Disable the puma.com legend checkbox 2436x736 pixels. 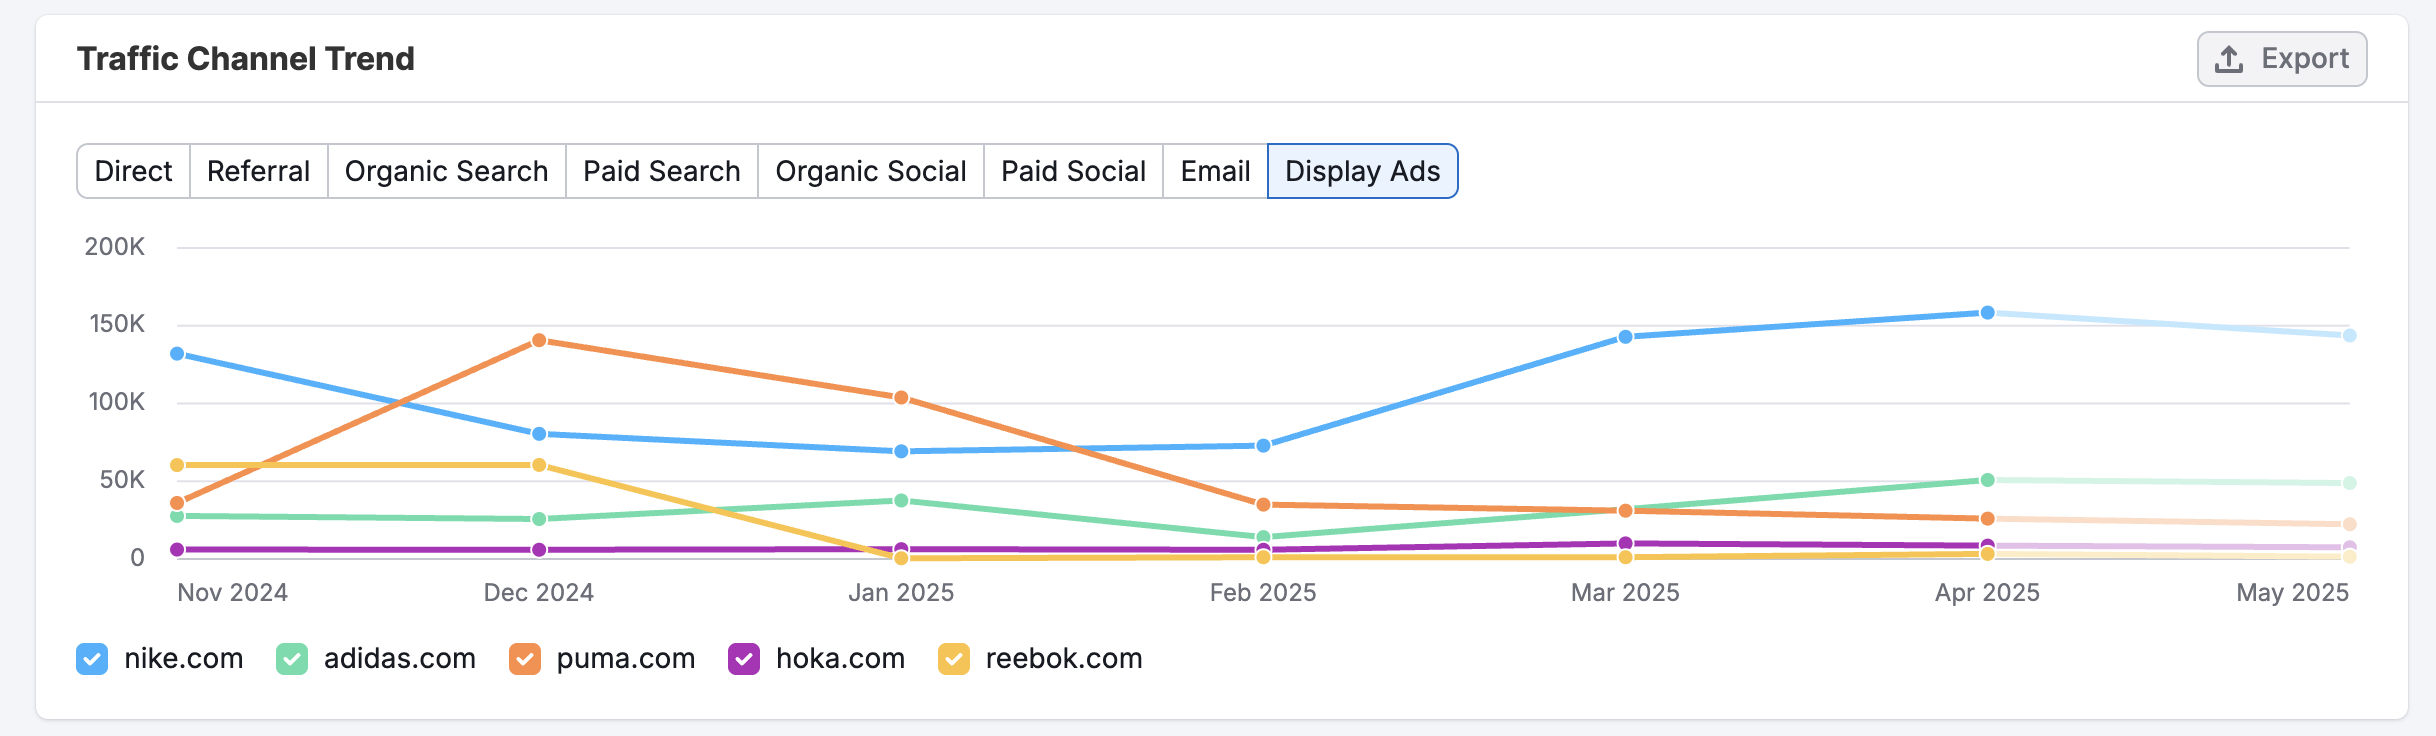[x=525, y=659]
